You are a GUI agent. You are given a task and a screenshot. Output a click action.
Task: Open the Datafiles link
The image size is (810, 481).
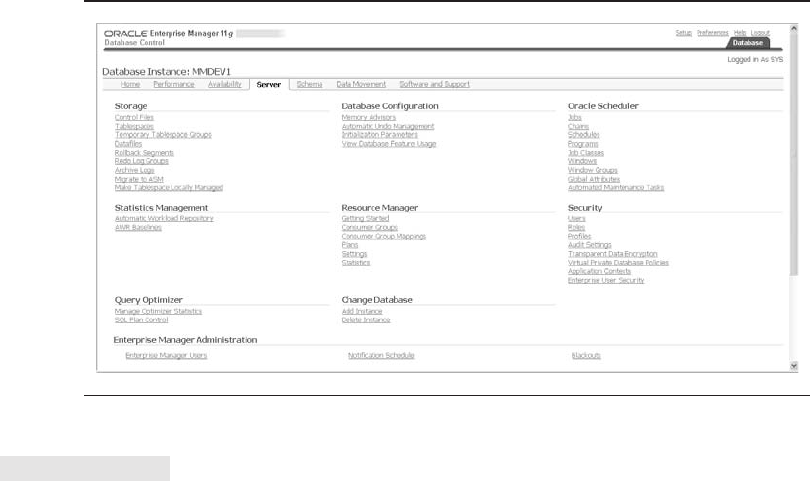point(128,144)
